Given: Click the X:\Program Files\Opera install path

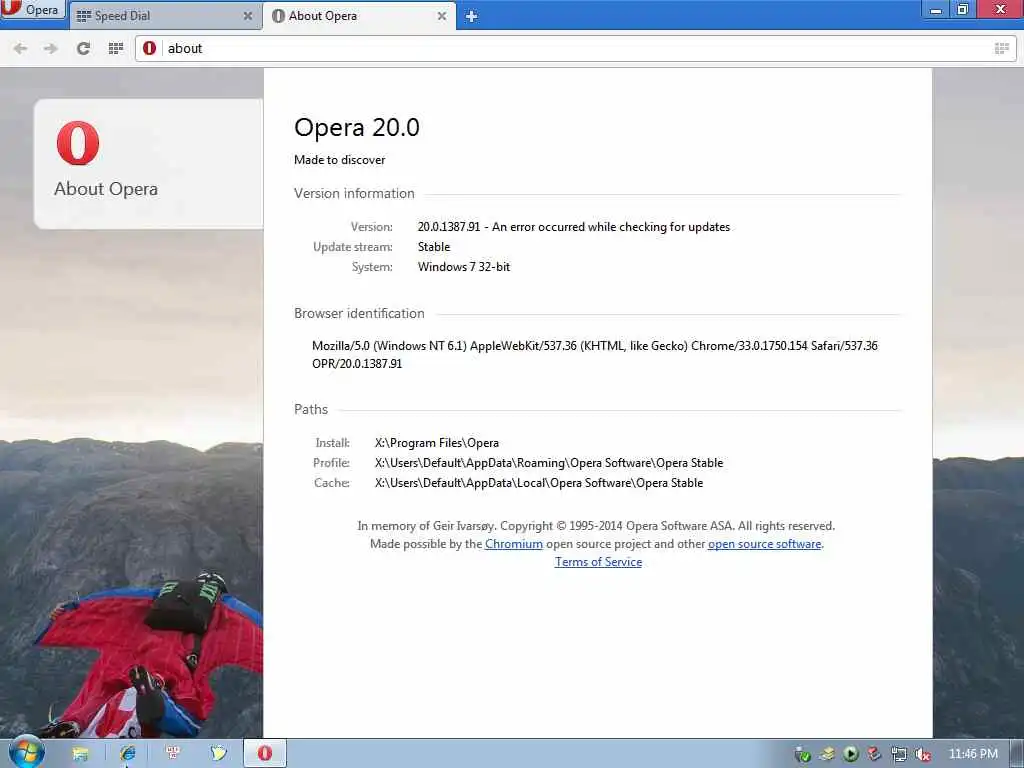Looking at the screenshot, I should click(x=436, y=443).
